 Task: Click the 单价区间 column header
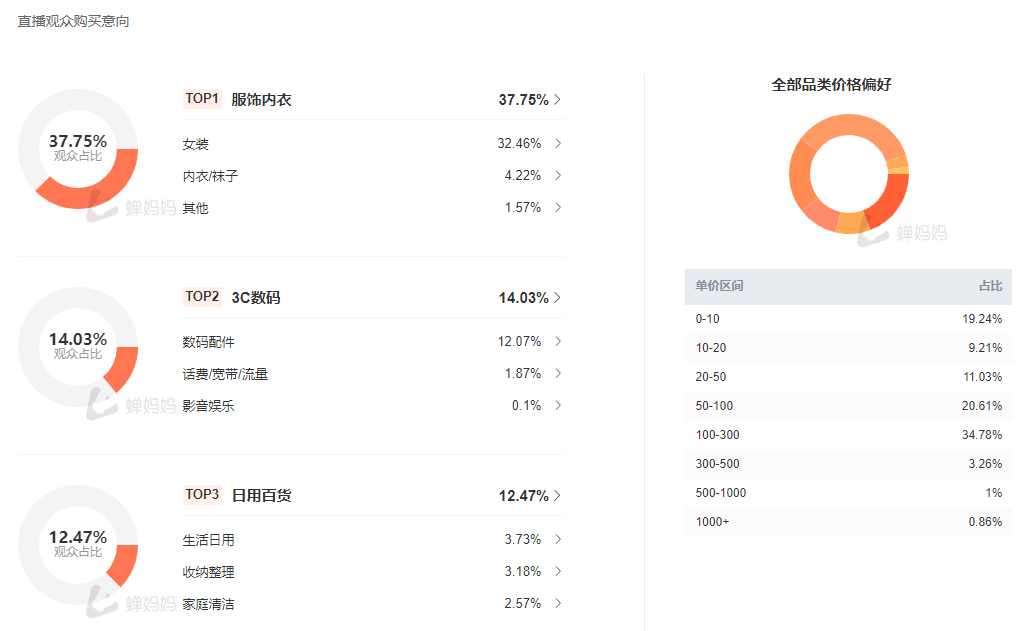coord(720,286)
